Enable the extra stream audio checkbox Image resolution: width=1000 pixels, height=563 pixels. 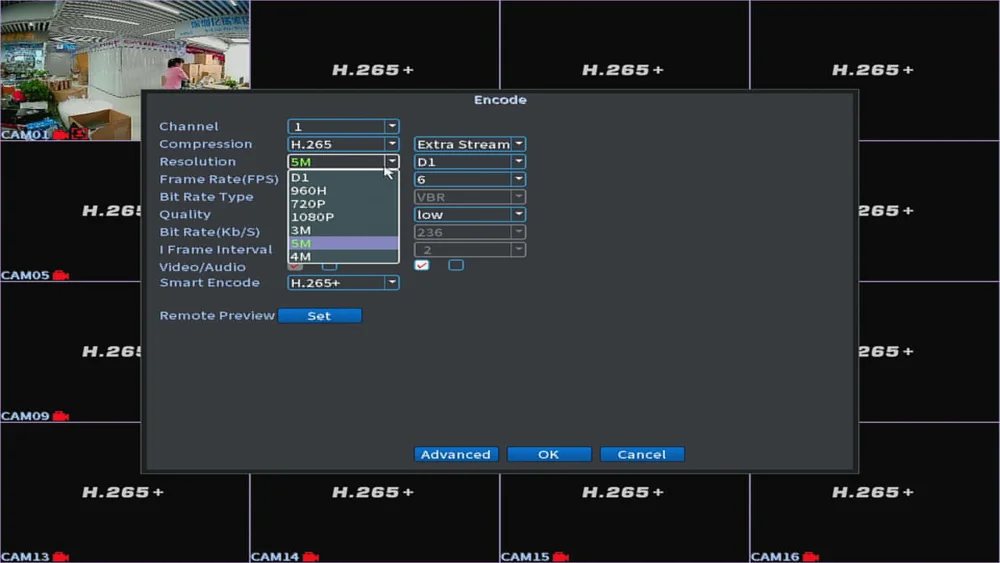[x=456, y=265]
